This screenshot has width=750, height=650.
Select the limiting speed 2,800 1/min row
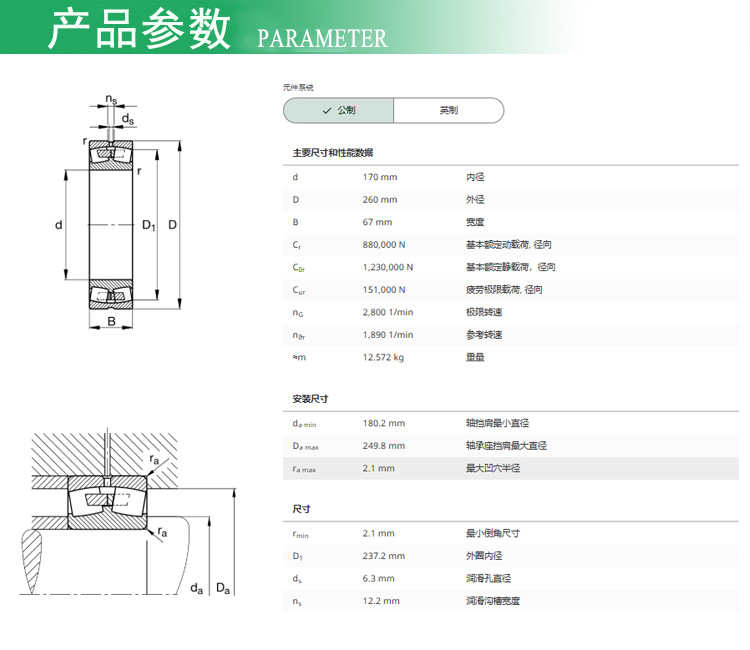click(511, 312)
